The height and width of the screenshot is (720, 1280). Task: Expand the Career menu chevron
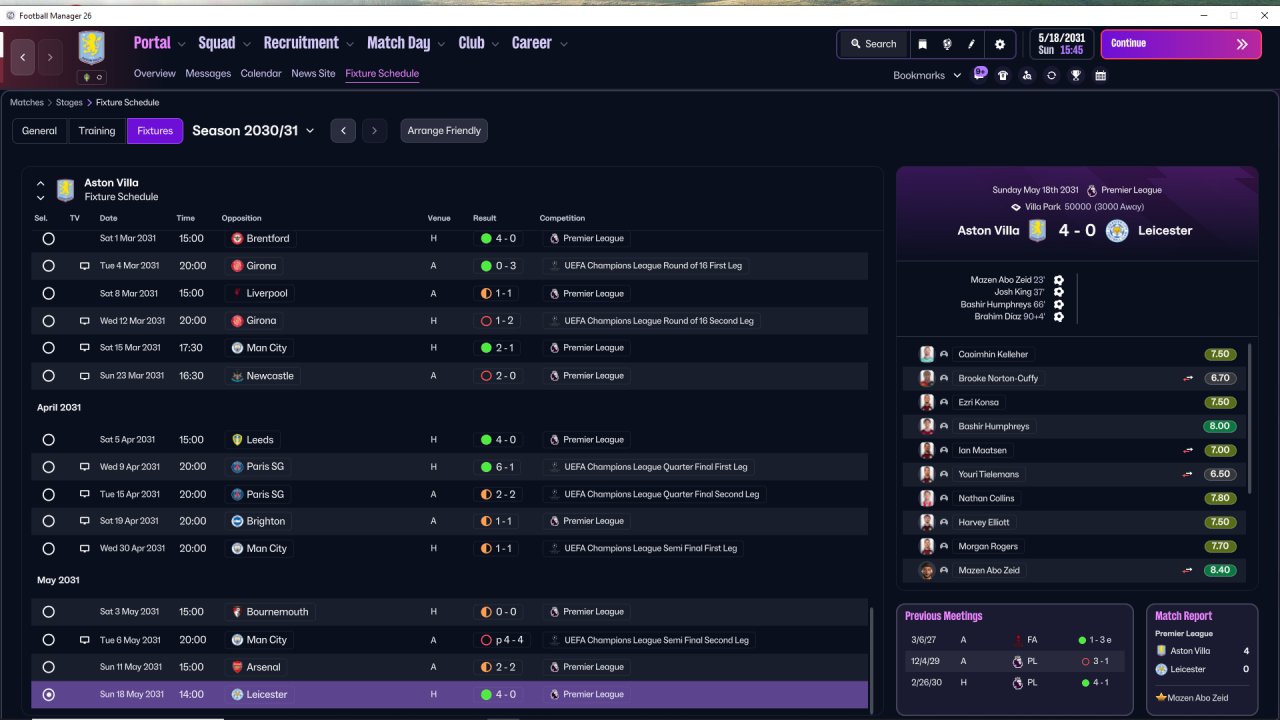click(564, 44)
